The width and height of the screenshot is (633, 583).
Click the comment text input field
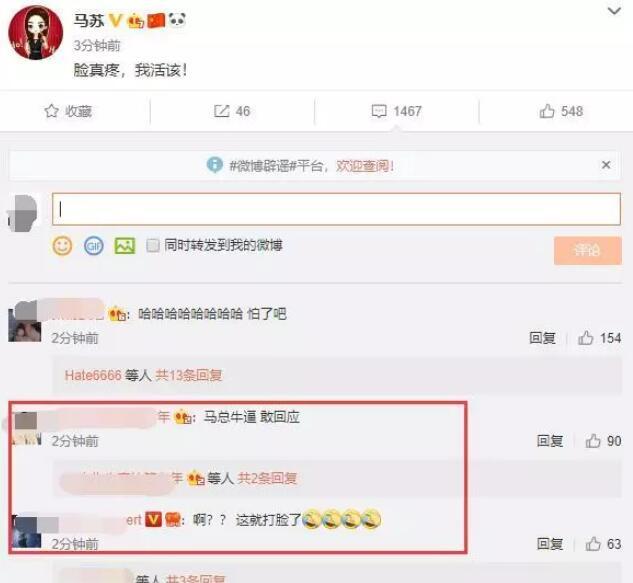336,209
